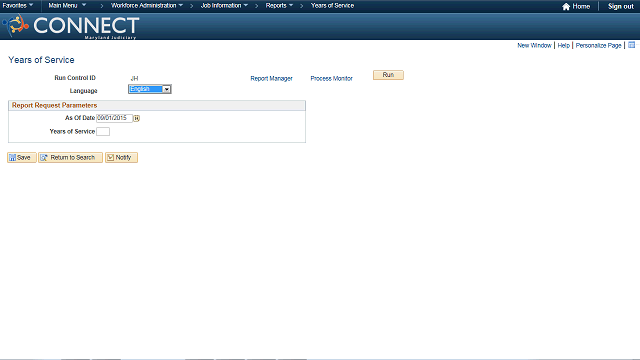Open the As Of Date calendar picker
Image resolution: width=640 pixels, height=360 pixels.
[137, 118]
